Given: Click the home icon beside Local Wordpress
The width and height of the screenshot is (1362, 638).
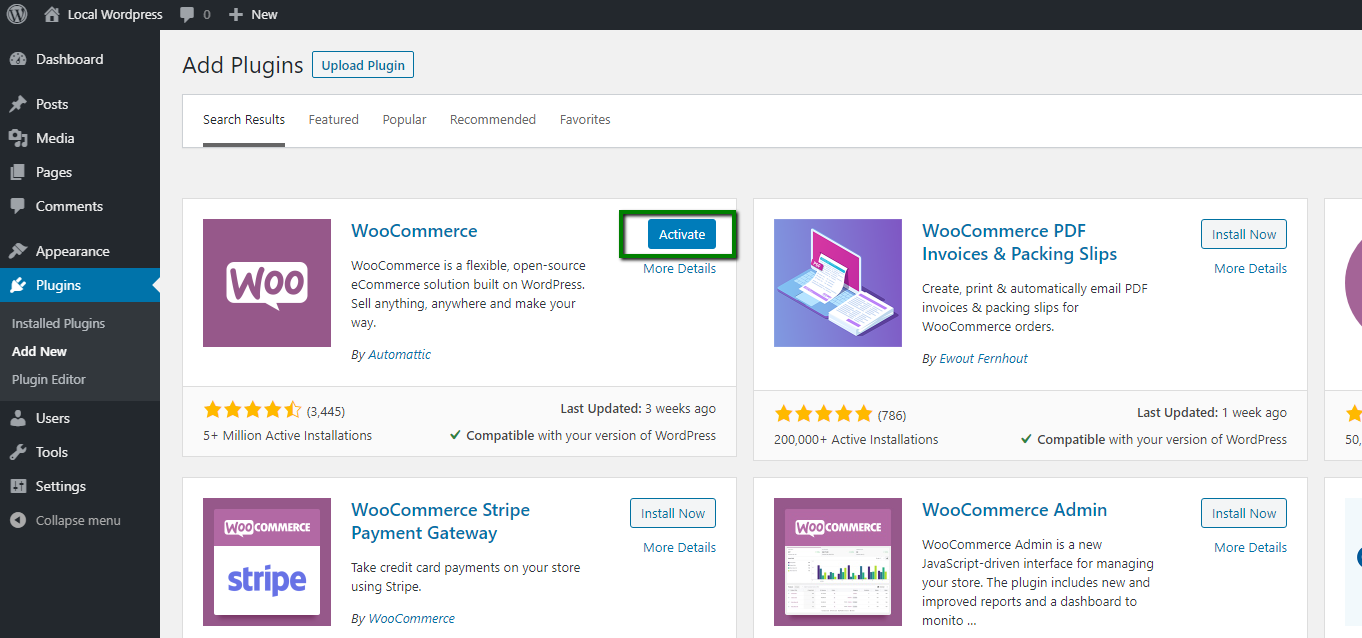Looking at the screenshot, I should pos(52,14).
